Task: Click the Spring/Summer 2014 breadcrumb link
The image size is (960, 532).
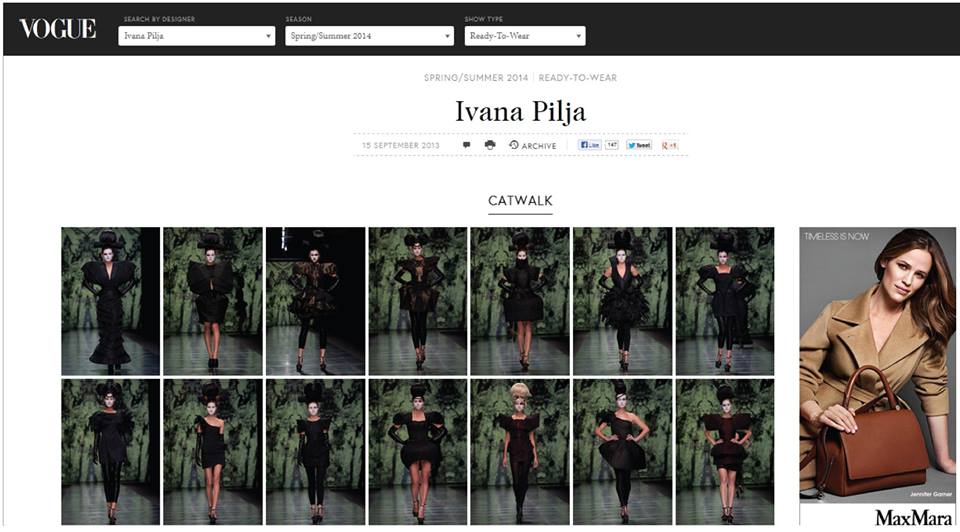Action: (x=476, y=78)
